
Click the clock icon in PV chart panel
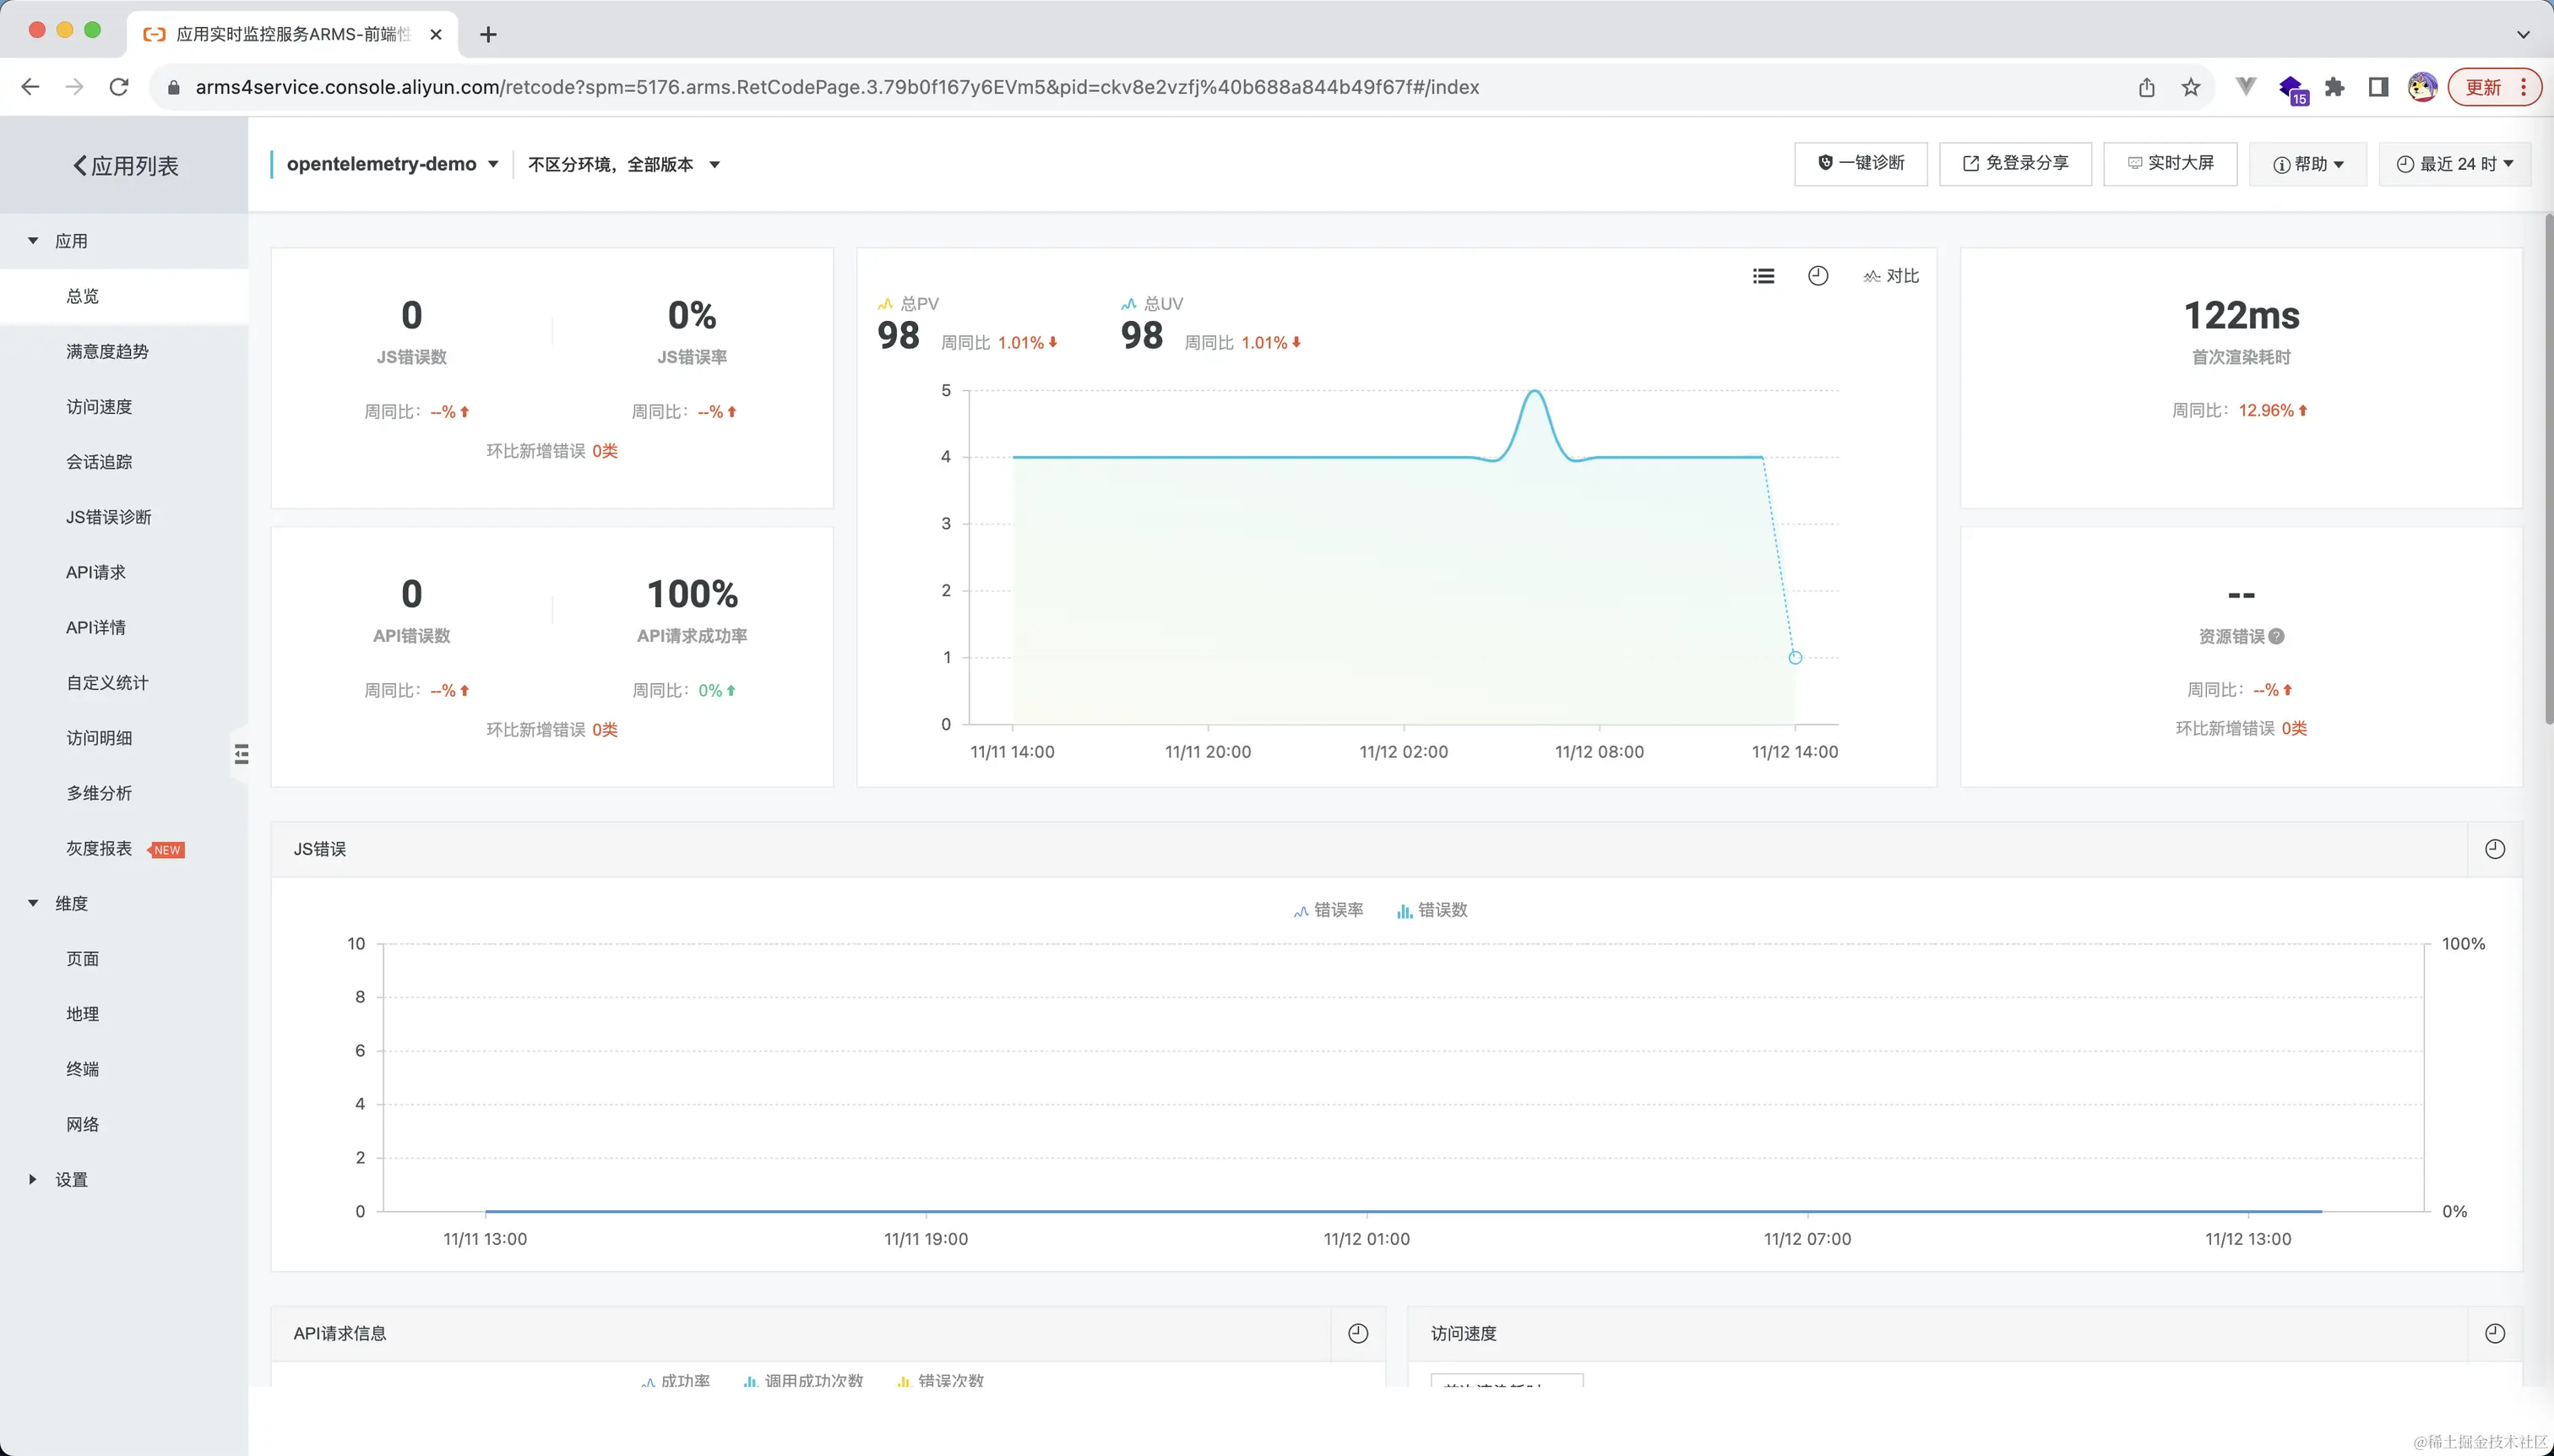[1818, 276]
